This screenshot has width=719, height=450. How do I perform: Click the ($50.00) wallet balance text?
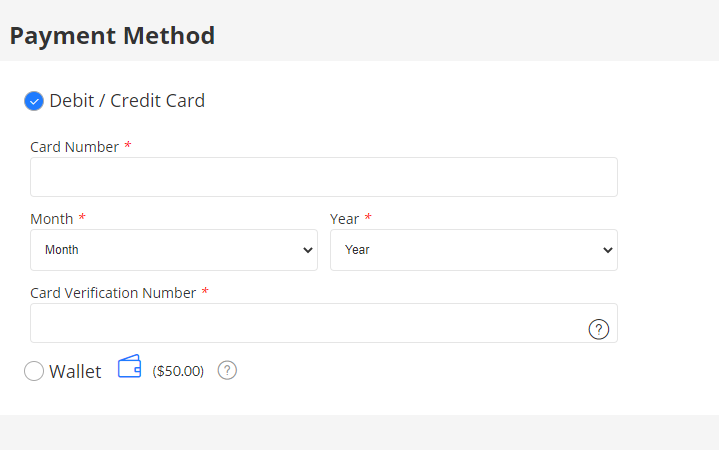(x=178, y=371)
